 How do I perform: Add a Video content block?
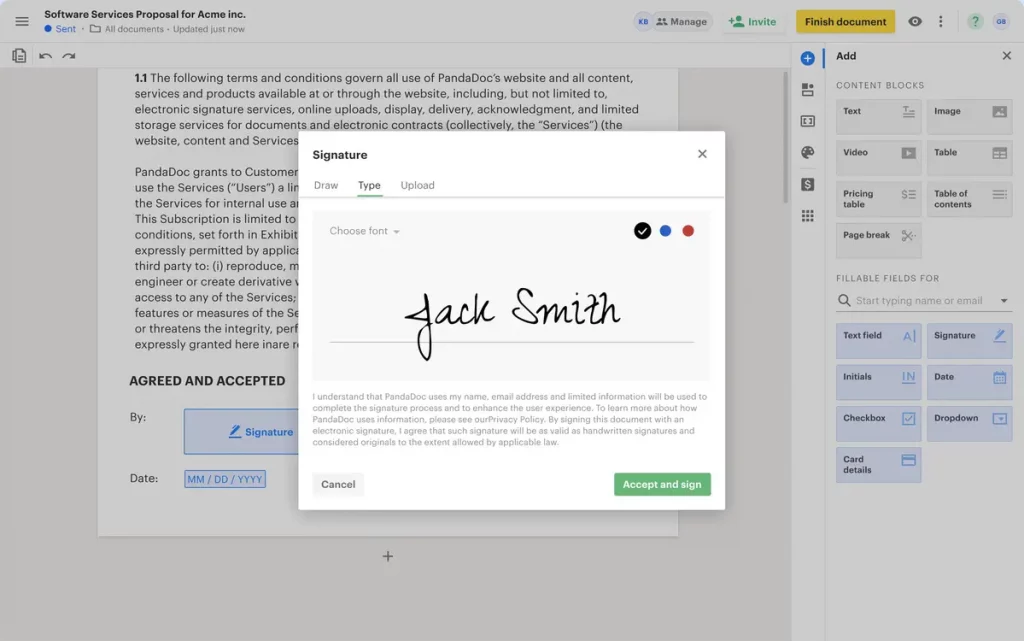point(878,157)
